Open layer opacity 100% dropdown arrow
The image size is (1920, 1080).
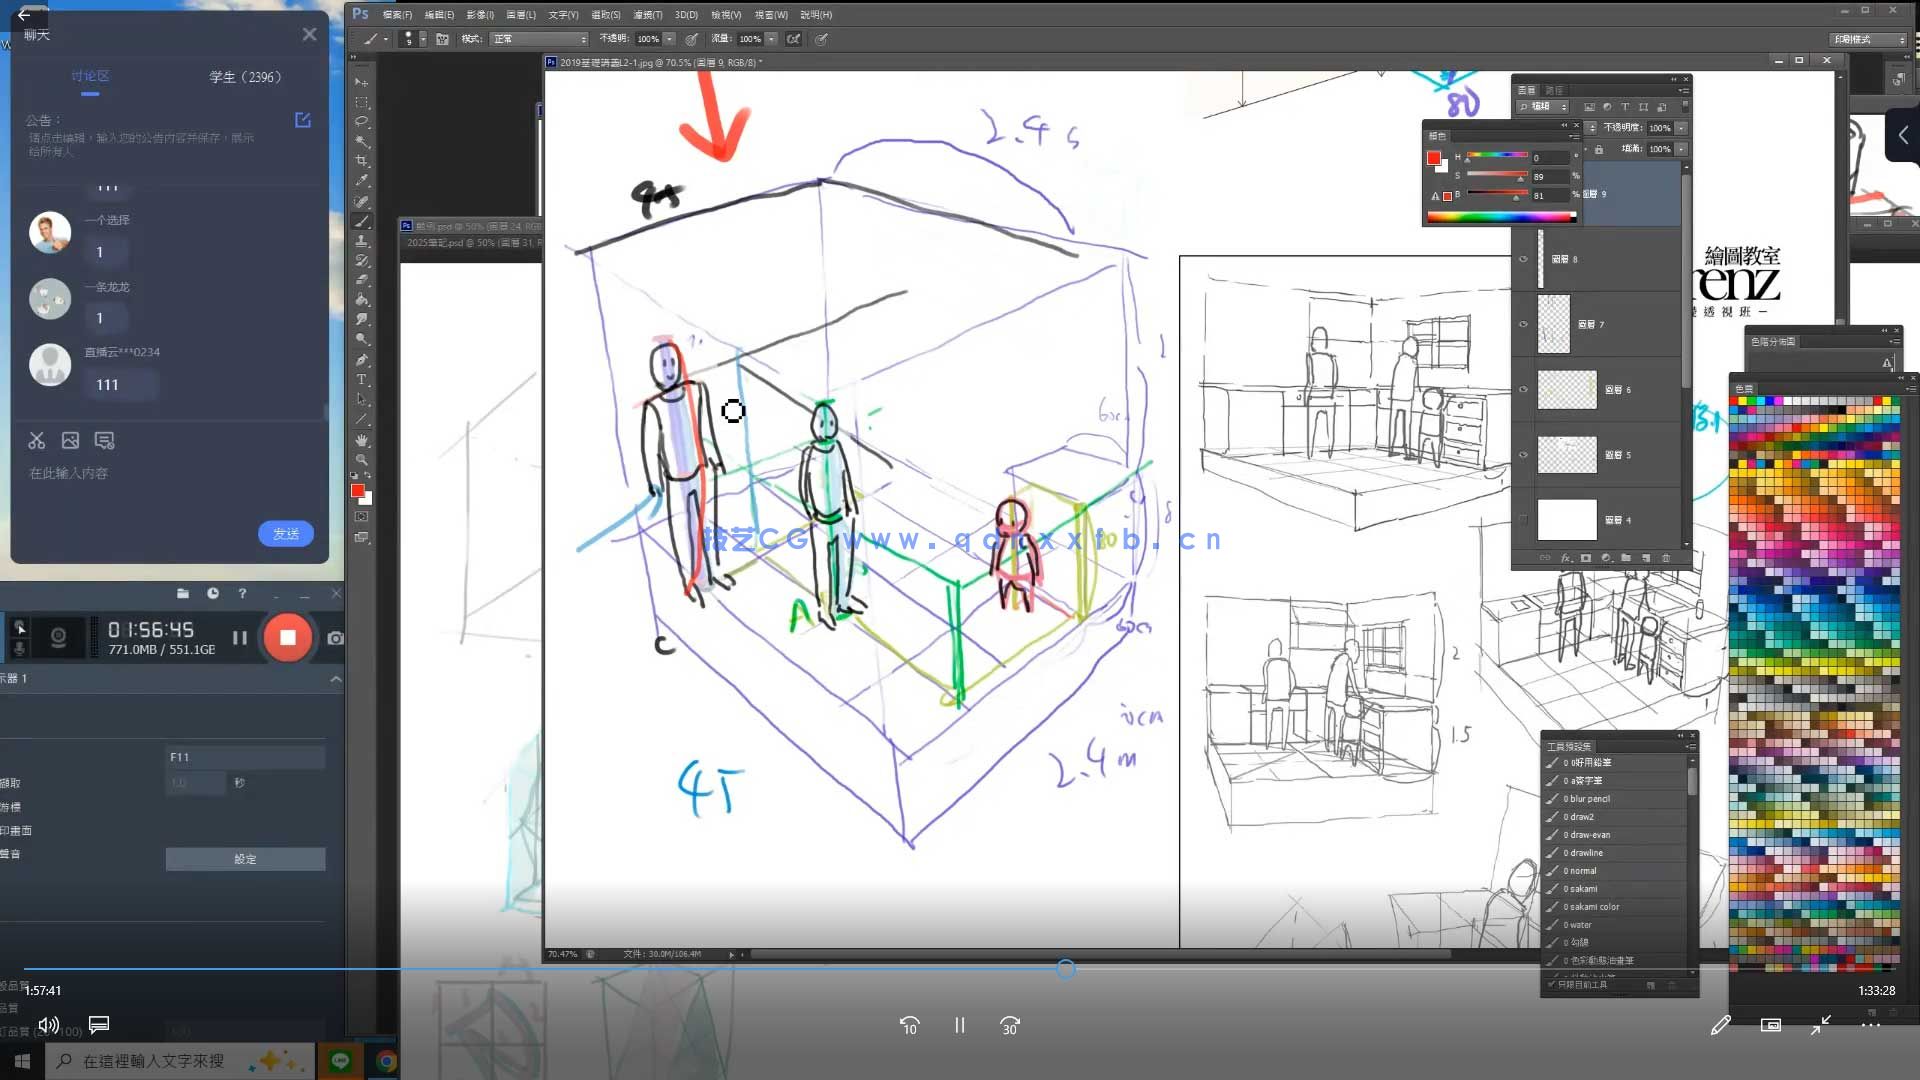pos(1682,128)
